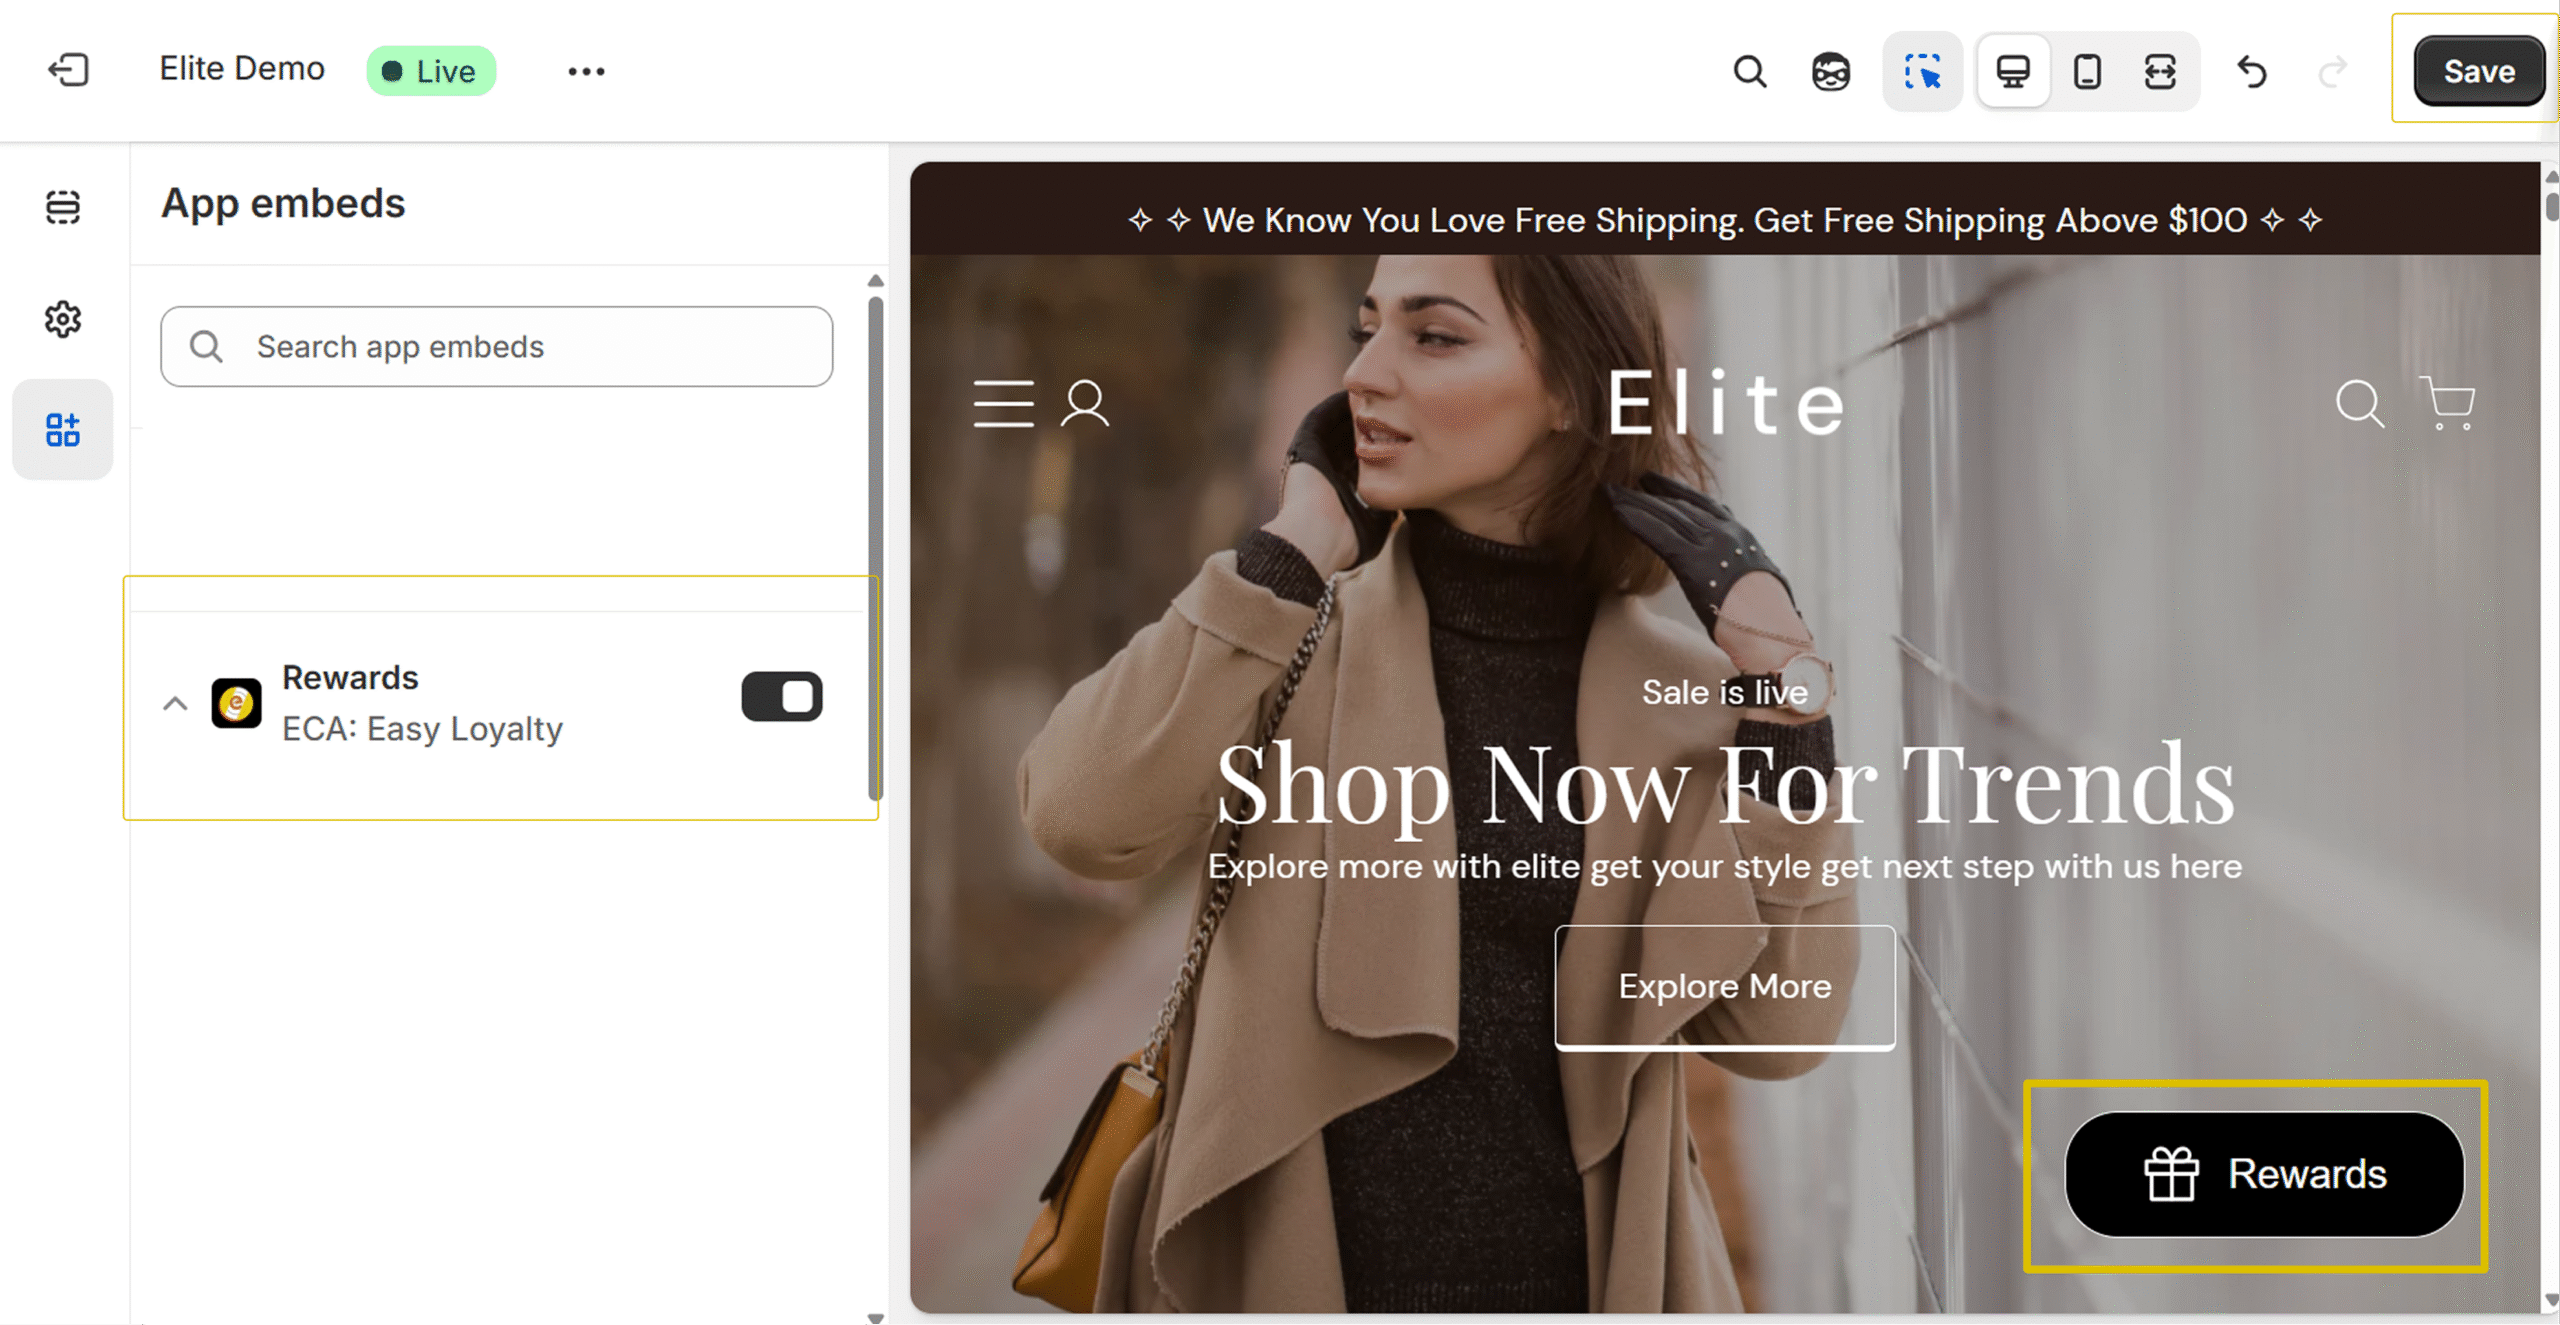Switch to desktop preview

click(x=2013, y=71)
